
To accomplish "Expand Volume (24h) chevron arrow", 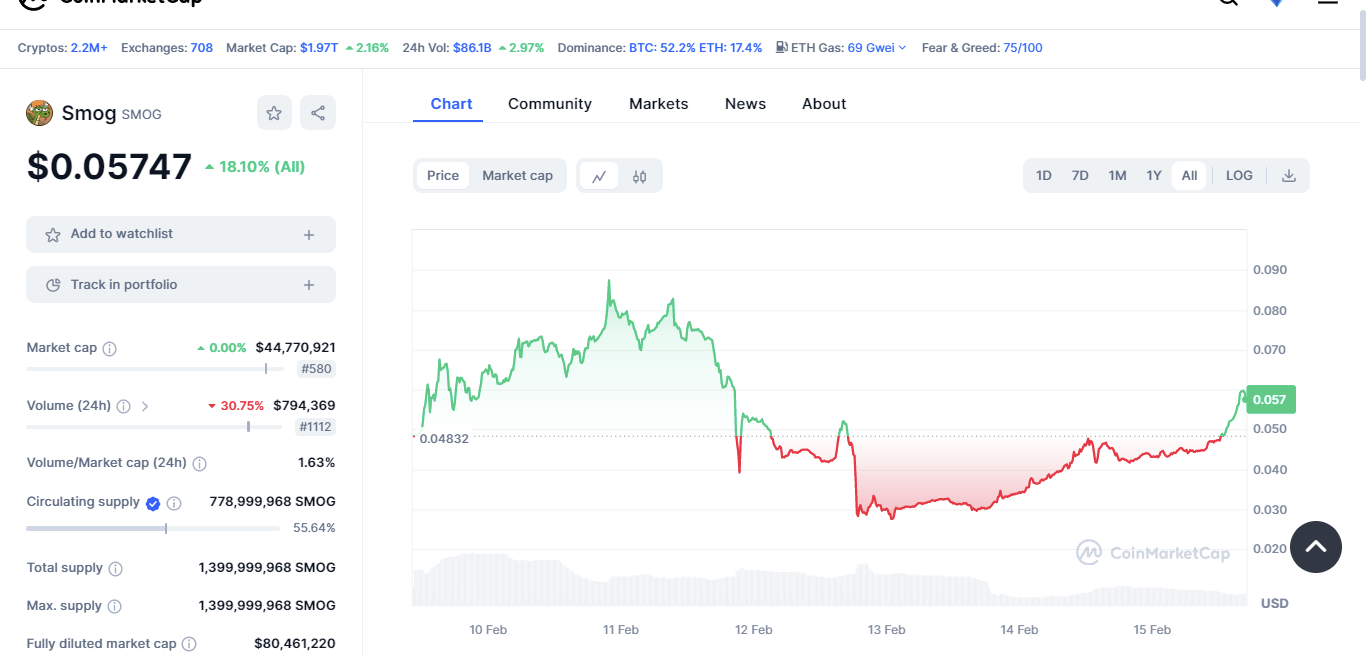I will [145, 406].
